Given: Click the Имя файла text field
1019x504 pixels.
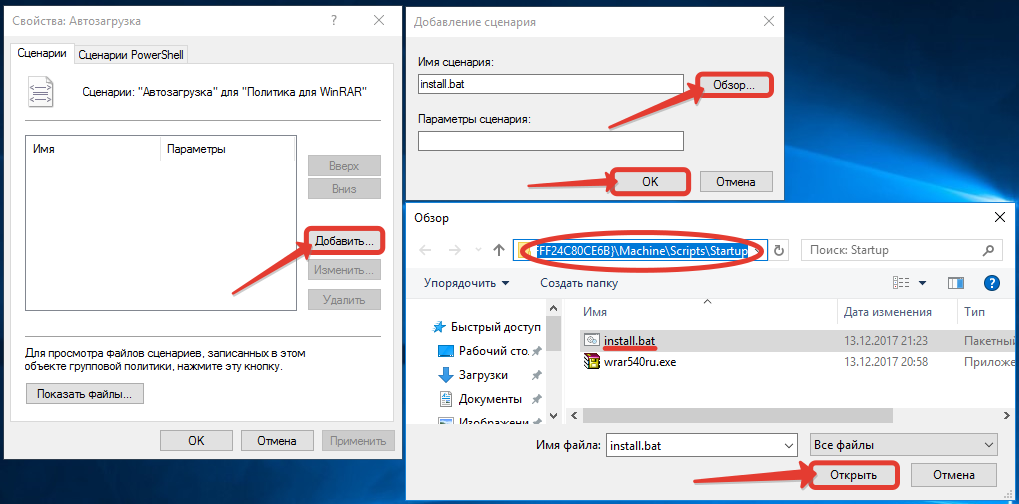Looking at the screenshot, I should pyautogui.click(x=693, y=446).
